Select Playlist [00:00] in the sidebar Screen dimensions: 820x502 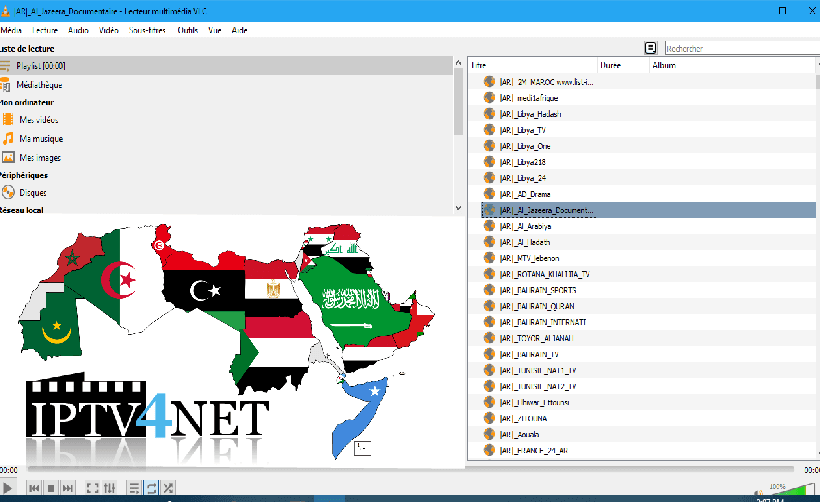pyautogui.click(x=226, y=66)
